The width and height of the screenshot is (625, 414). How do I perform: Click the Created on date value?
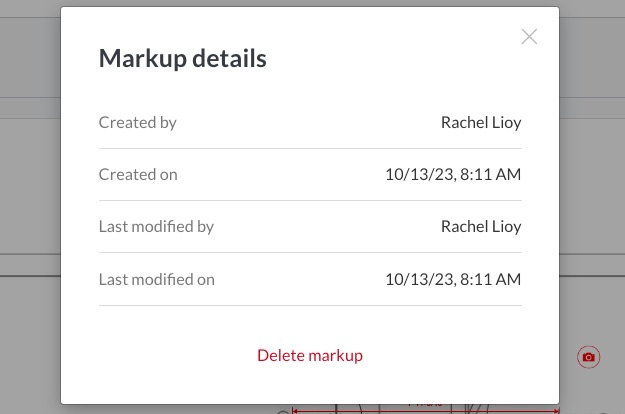(x=453, y=174)
